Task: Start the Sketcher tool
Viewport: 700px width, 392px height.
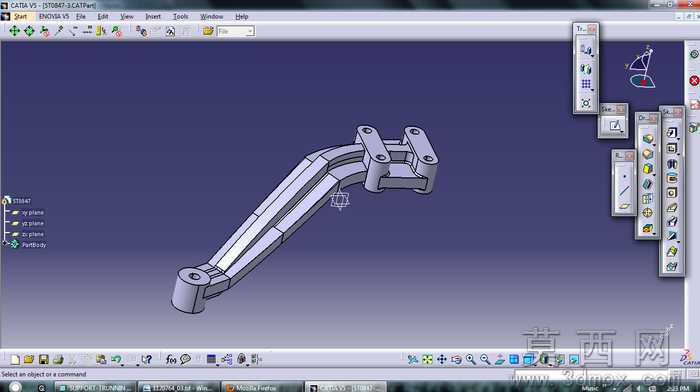Action: [615, 125]
